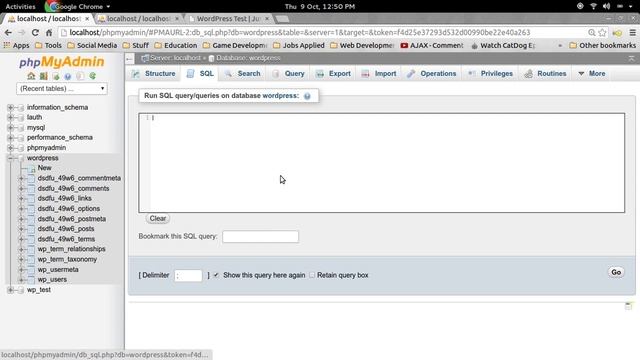This screenshot has height=360, width=640.
Task: Expand the performance_schema database
Action: tap(10, 138)
